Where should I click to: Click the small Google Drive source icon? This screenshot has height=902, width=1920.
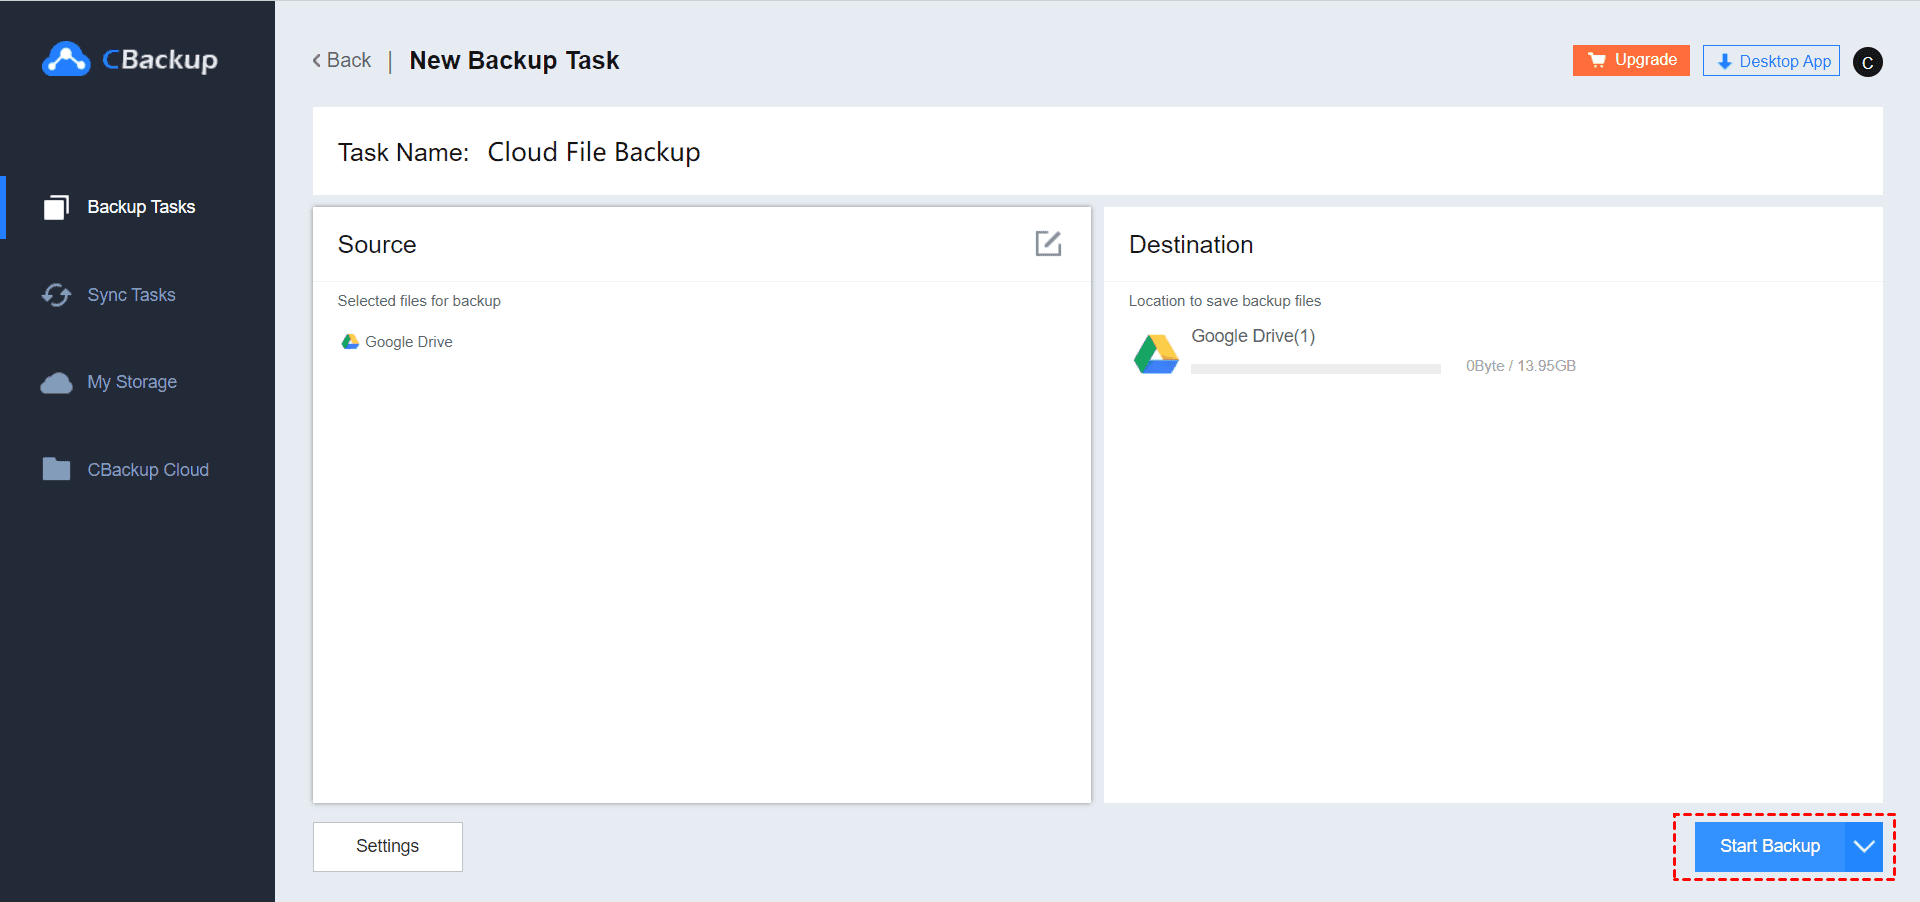pyautogui.click(x=350, y=342)
